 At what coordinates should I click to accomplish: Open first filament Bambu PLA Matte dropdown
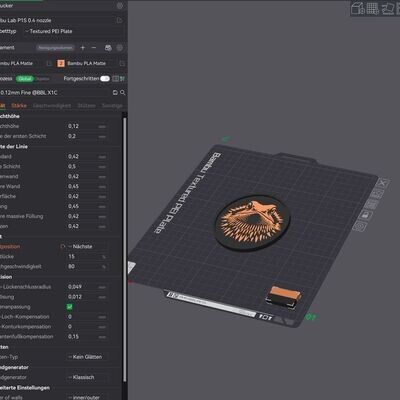[22, 63]
